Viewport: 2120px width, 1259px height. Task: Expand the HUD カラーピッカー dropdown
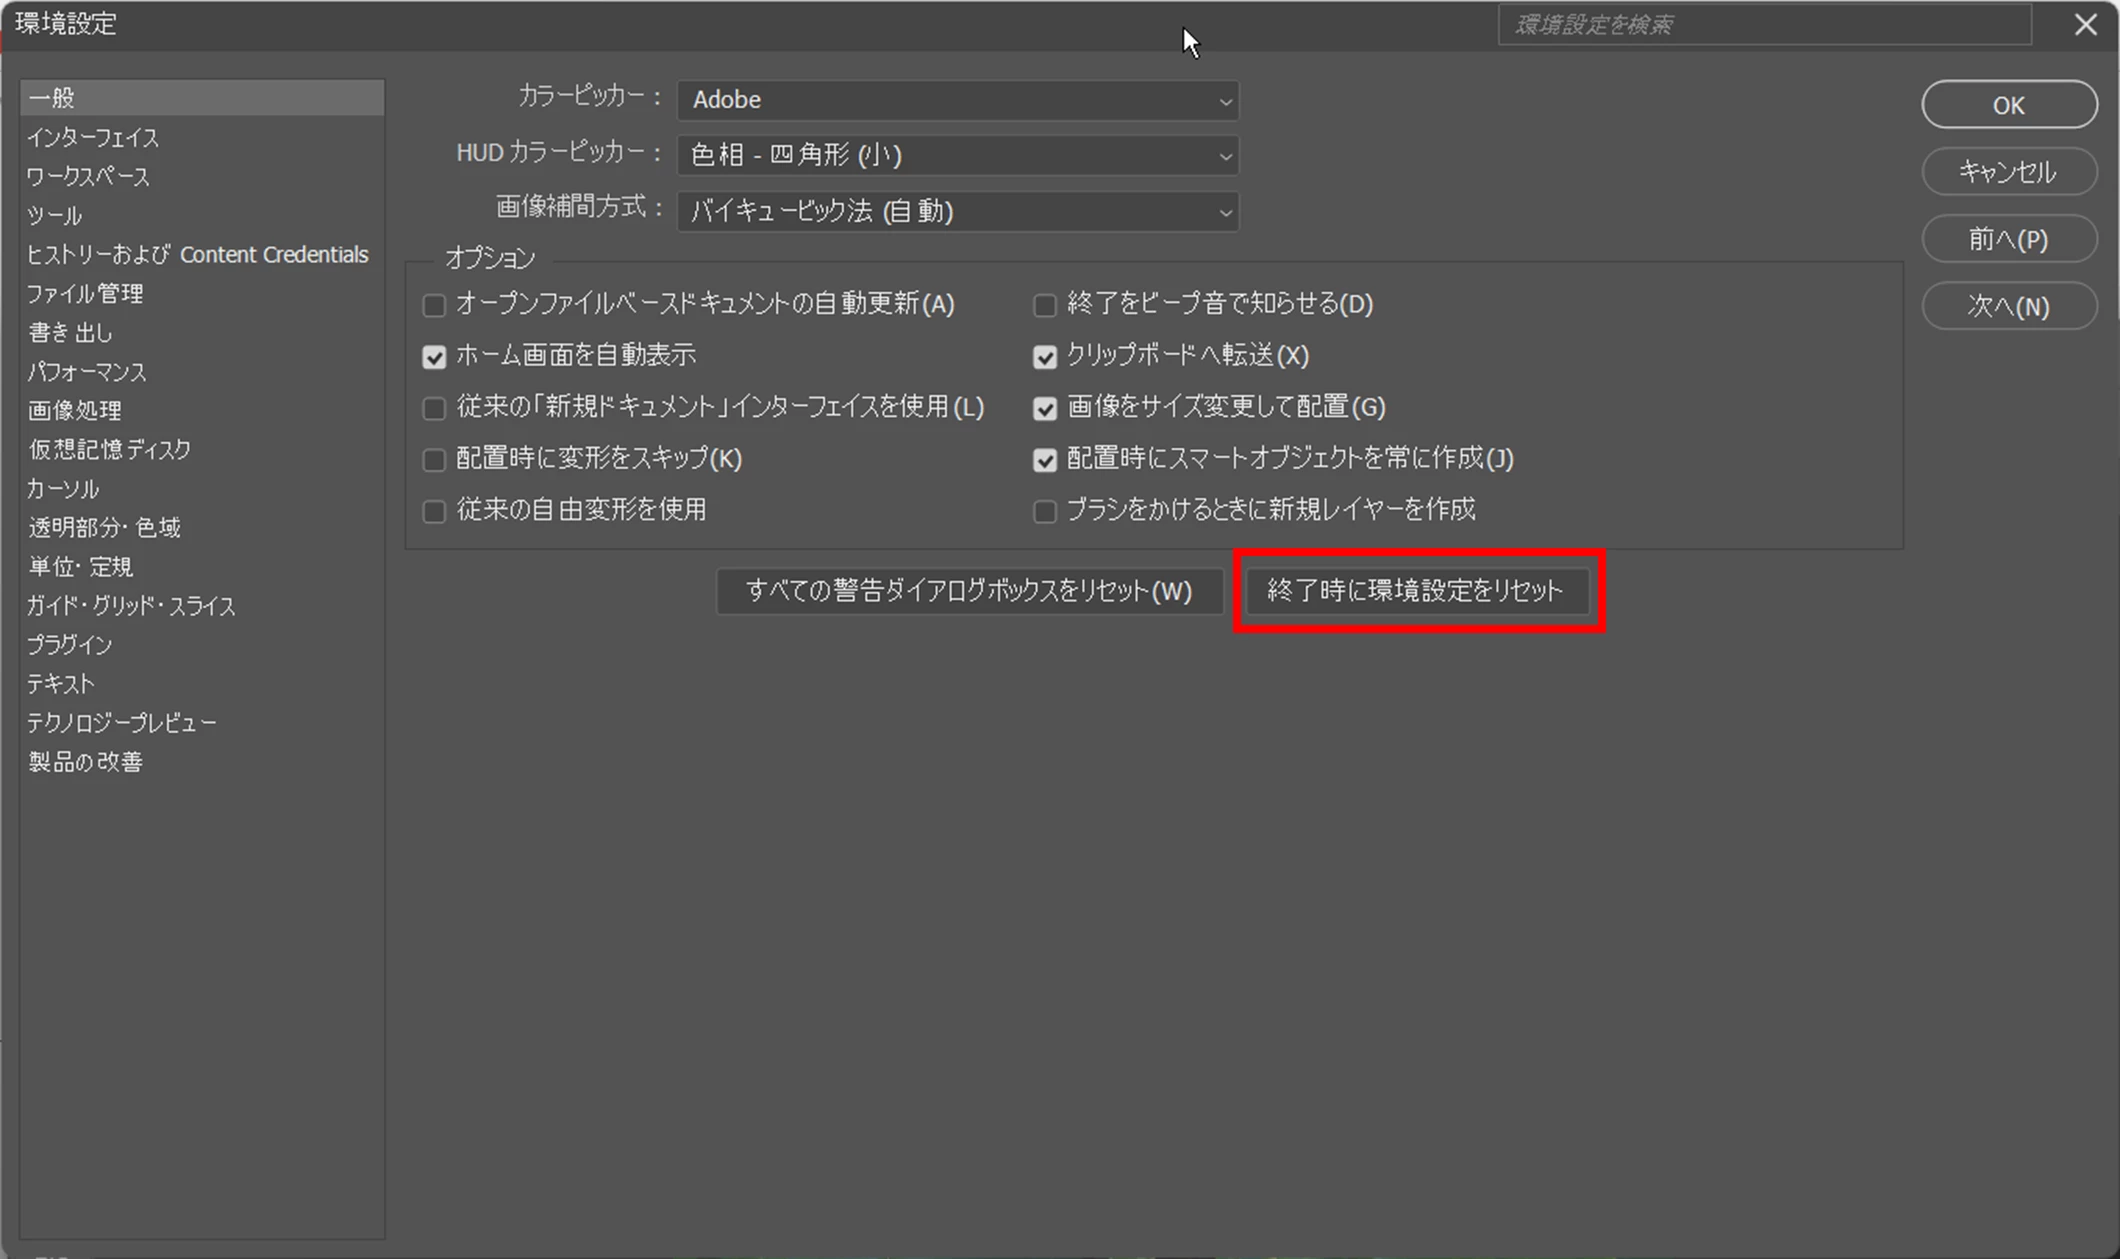pos(957,155)
